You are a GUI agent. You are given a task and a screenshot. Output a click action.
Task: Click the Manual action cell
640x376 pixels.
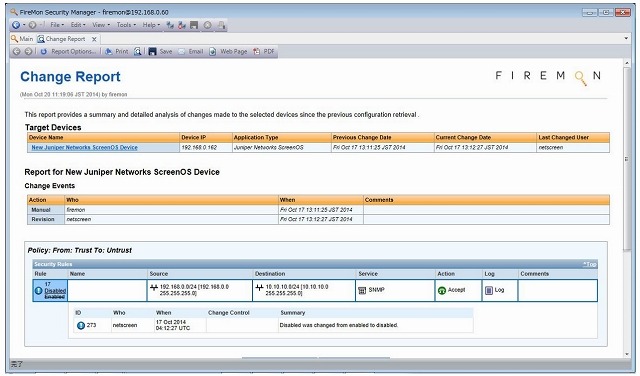(x=46, y=210)
